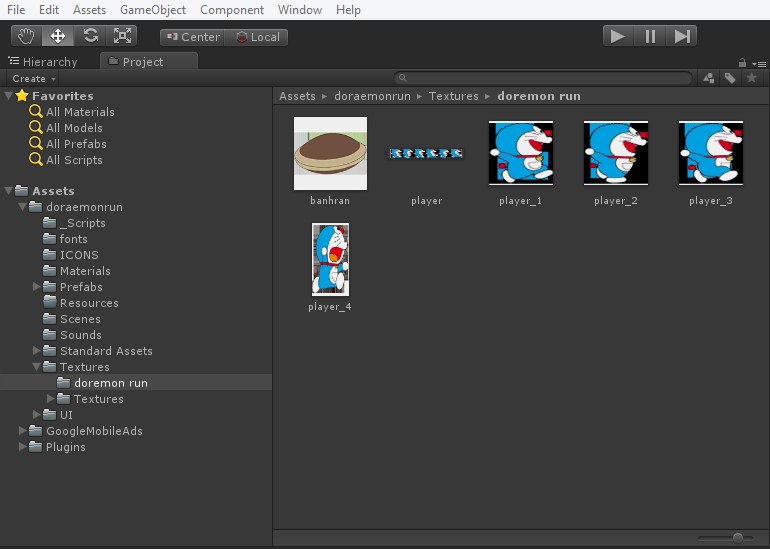770x549 pixels.
Task: Select All Prefabs favorite search
Action: pyautogui.click(x=76, y=144)
